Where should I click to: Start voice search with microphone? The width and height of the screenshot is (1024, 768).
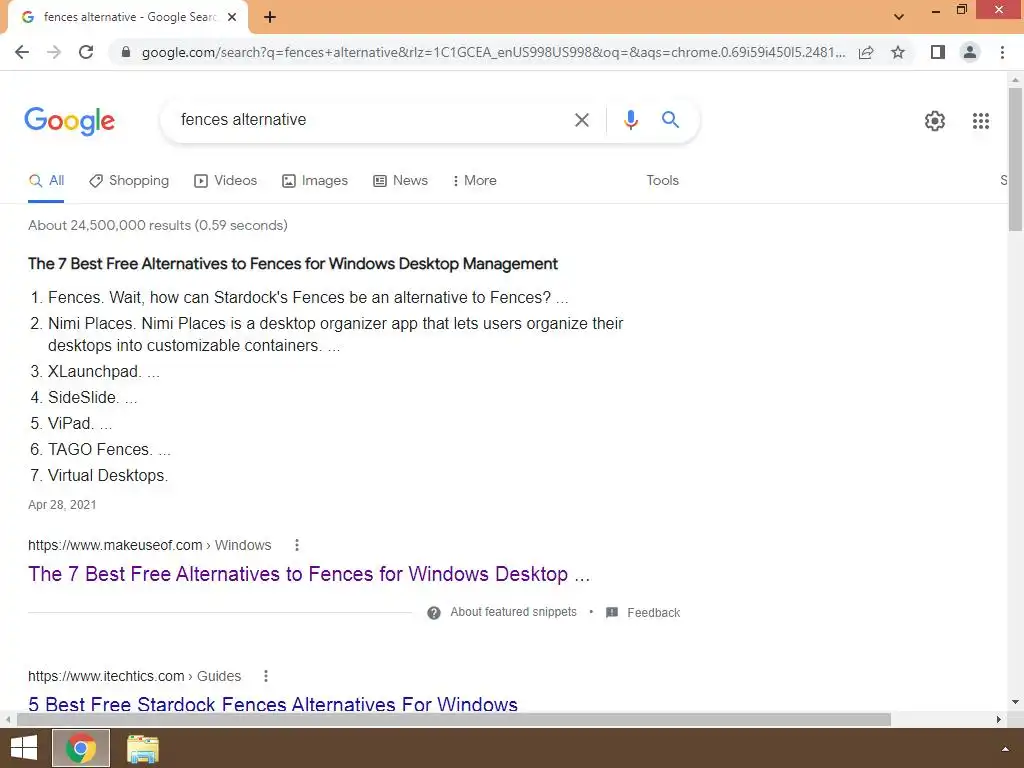[x=630, y=120]
